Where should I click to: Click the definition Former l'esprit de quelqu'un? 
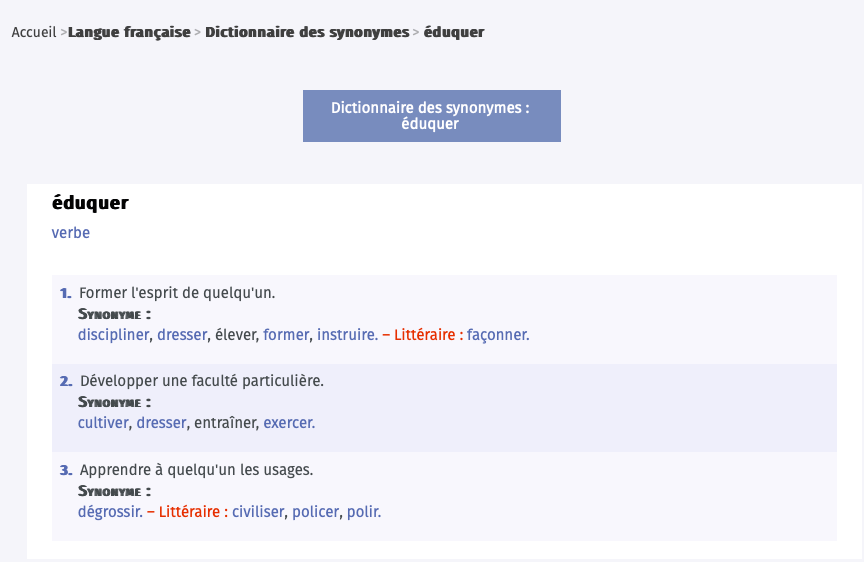point(176,293)
